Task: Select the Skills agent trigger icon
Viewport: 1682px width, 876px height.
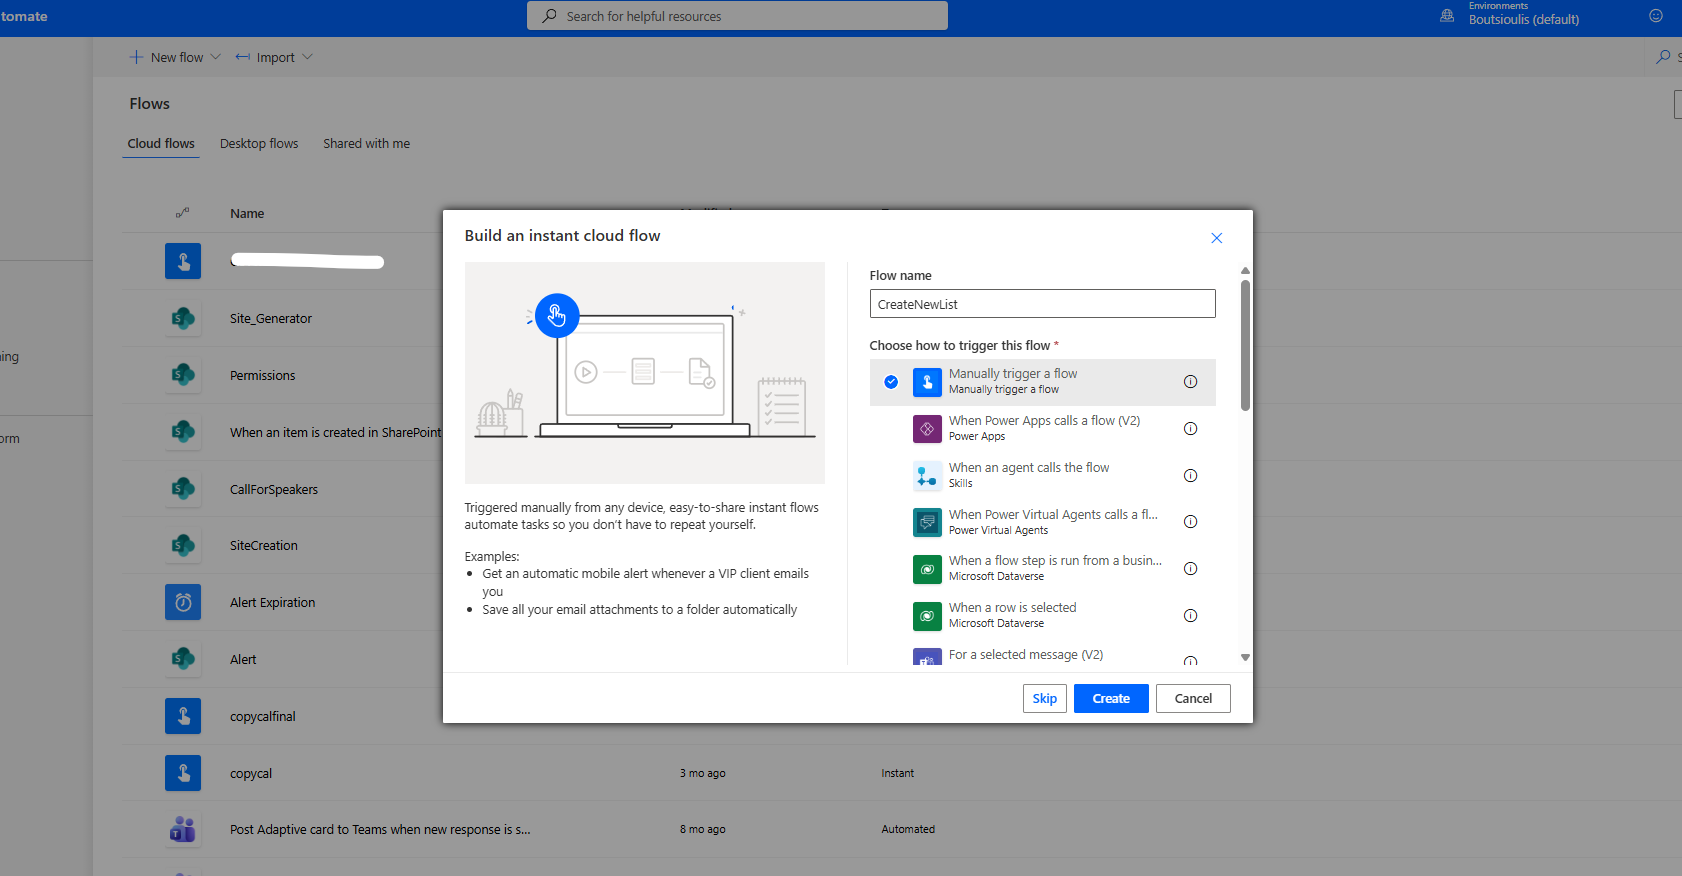Action: 927,476
